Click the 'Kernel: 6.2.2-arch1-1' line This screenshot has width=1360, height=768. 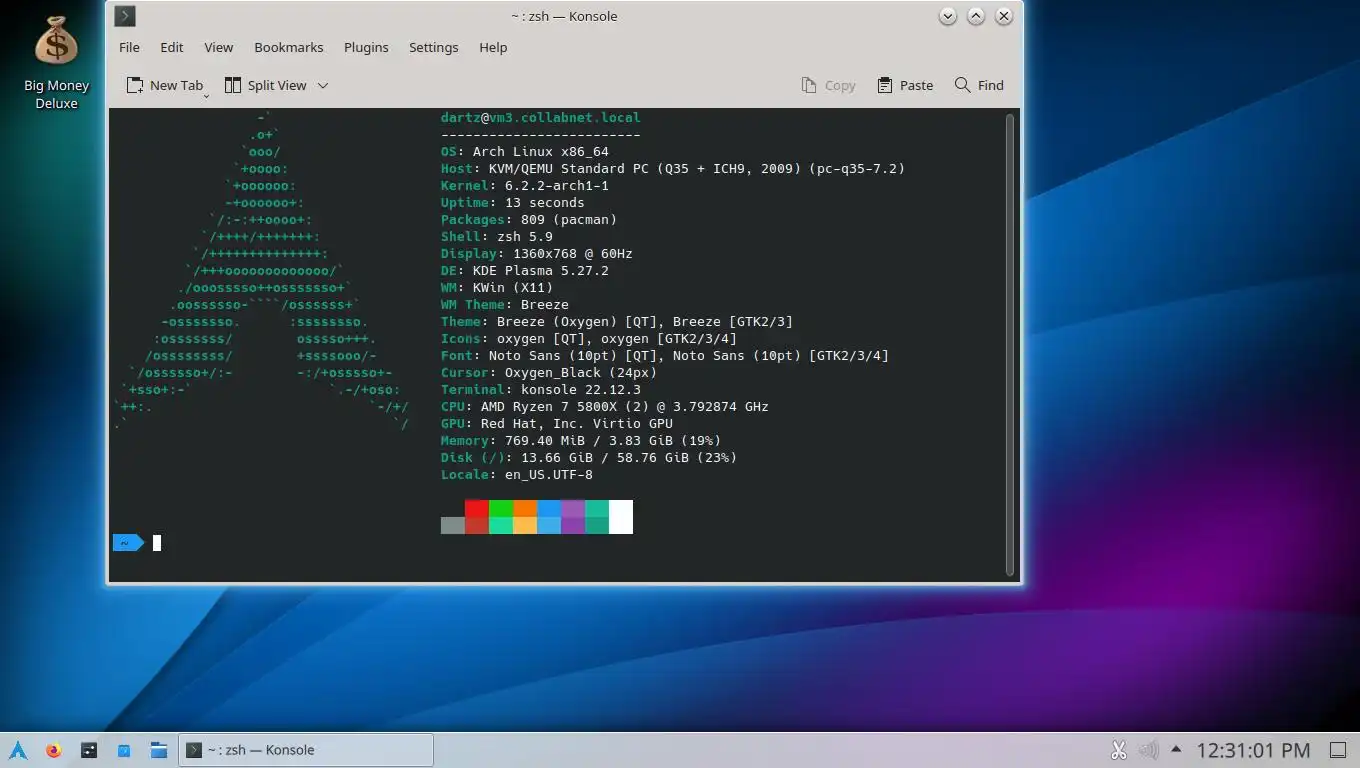[525, 185]
